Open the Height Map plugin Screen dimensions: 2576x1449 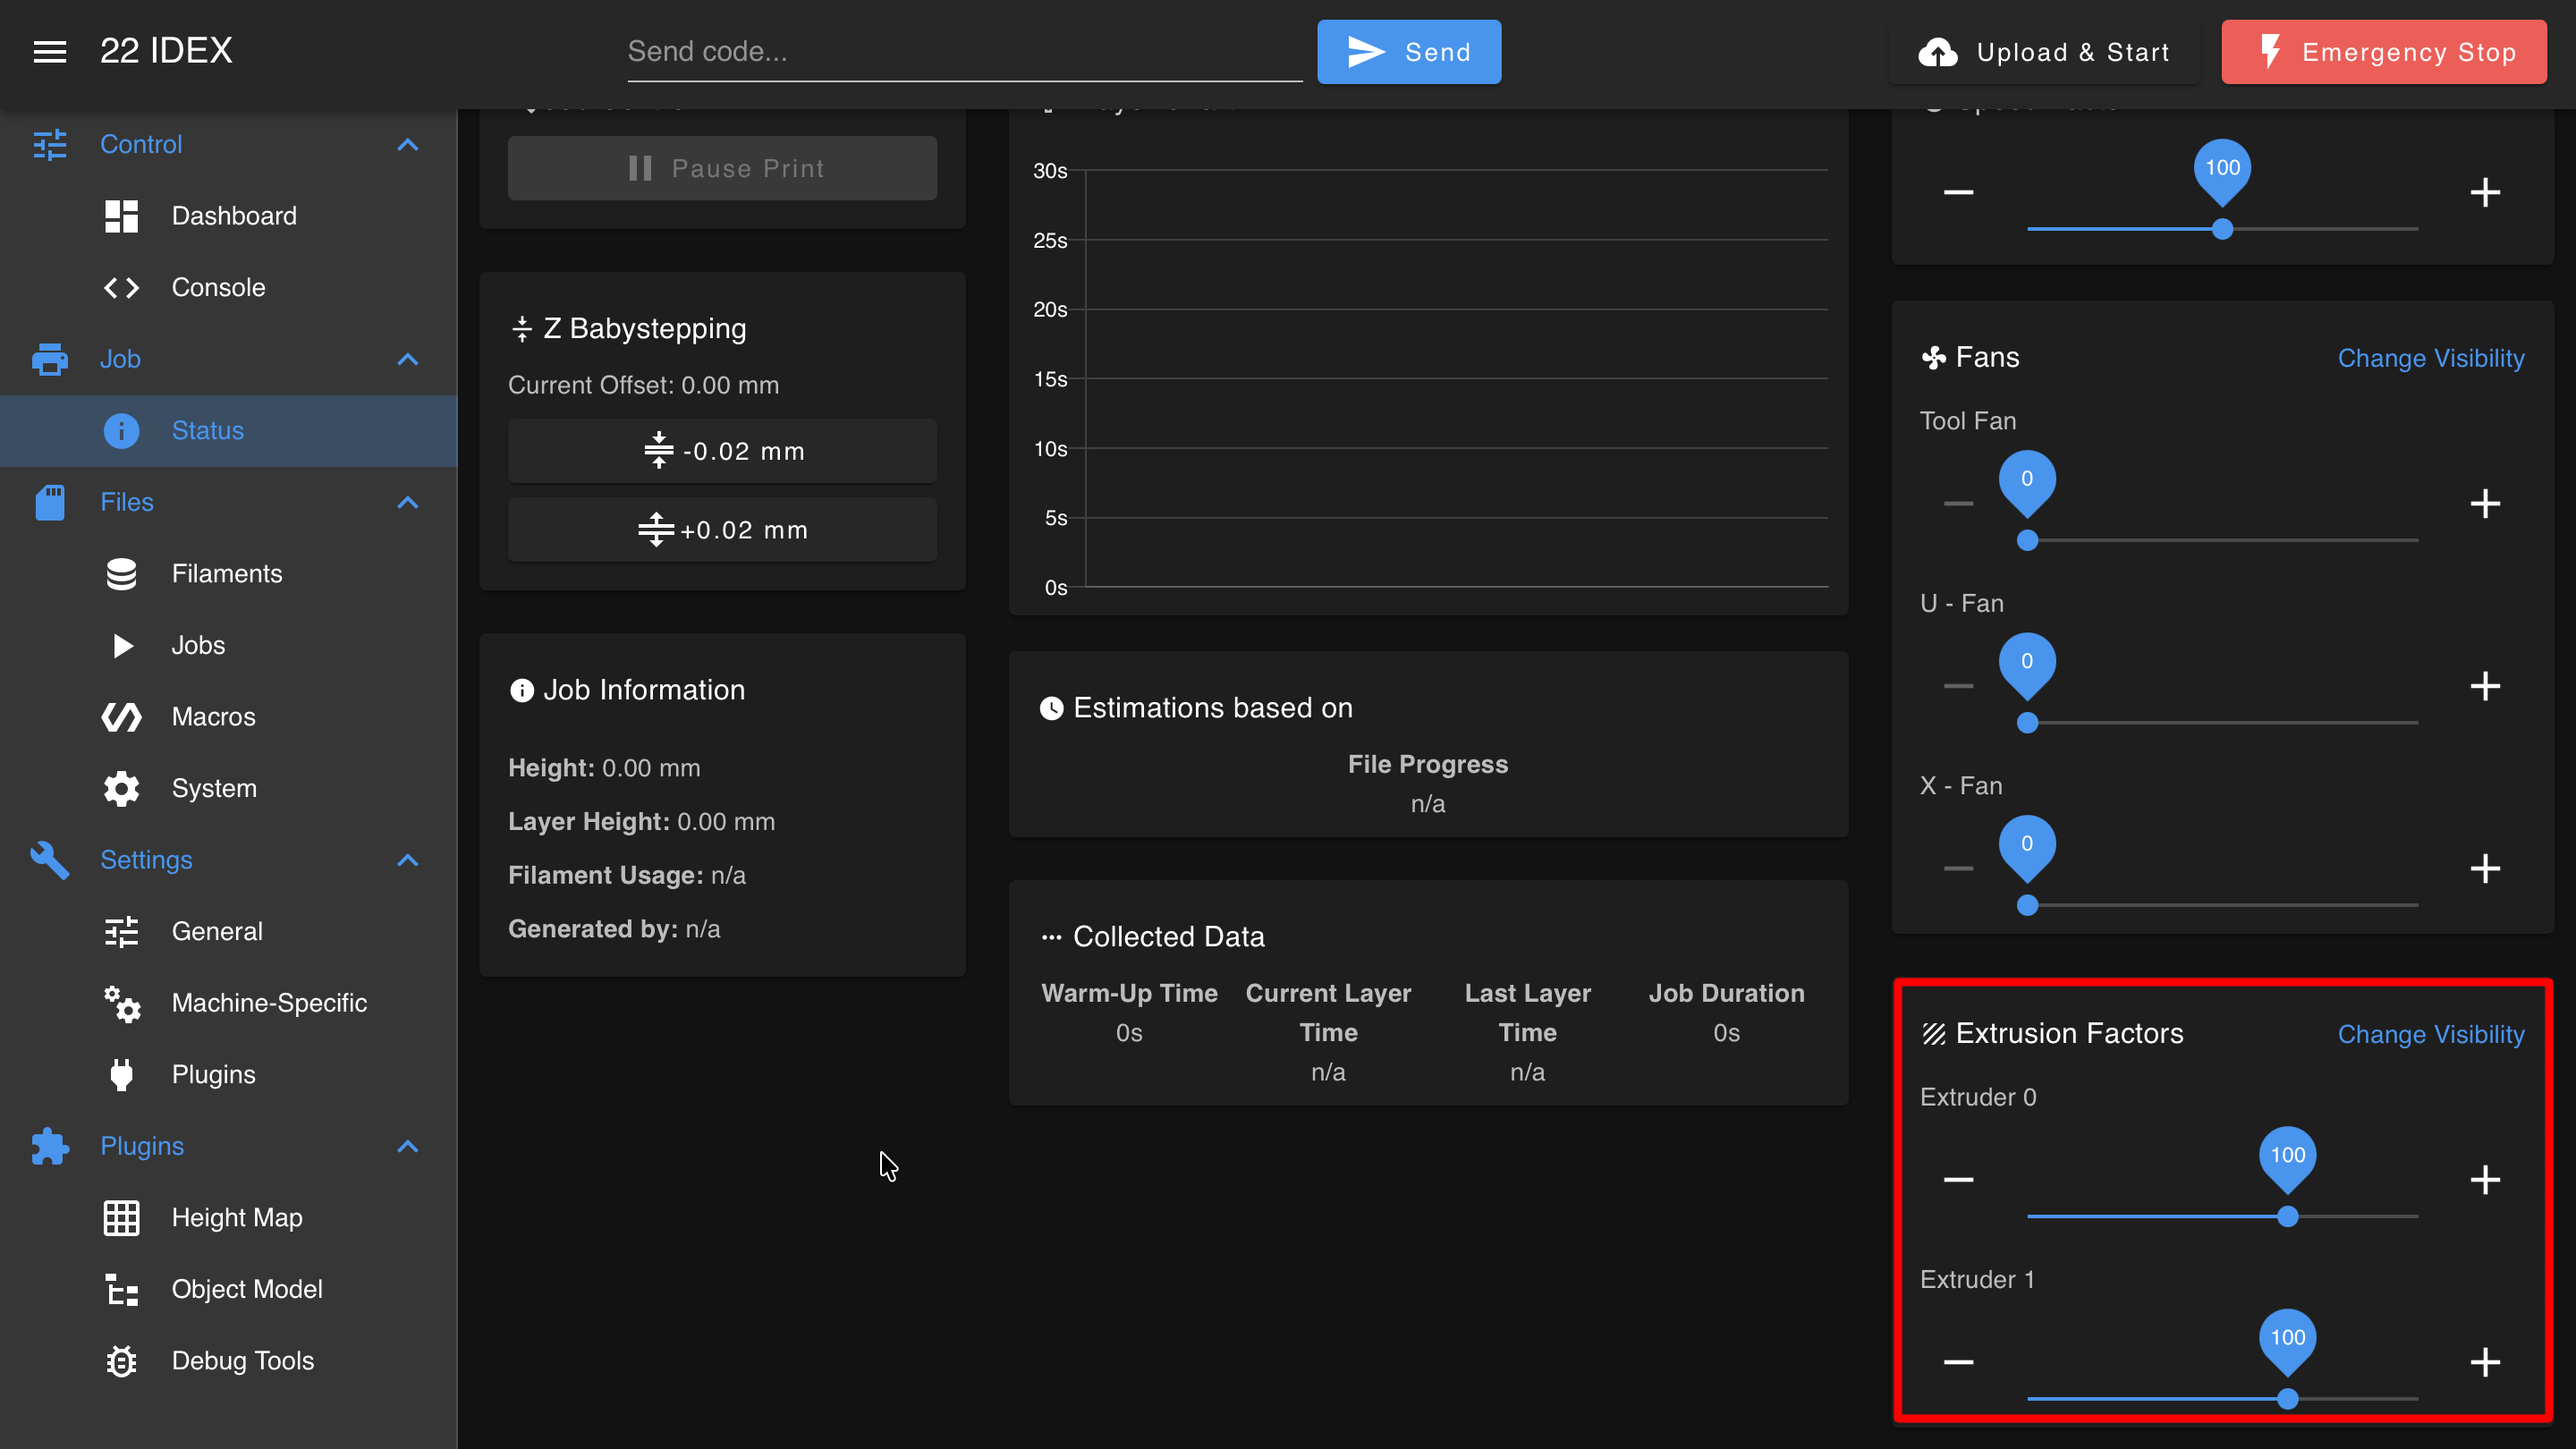229,1217
